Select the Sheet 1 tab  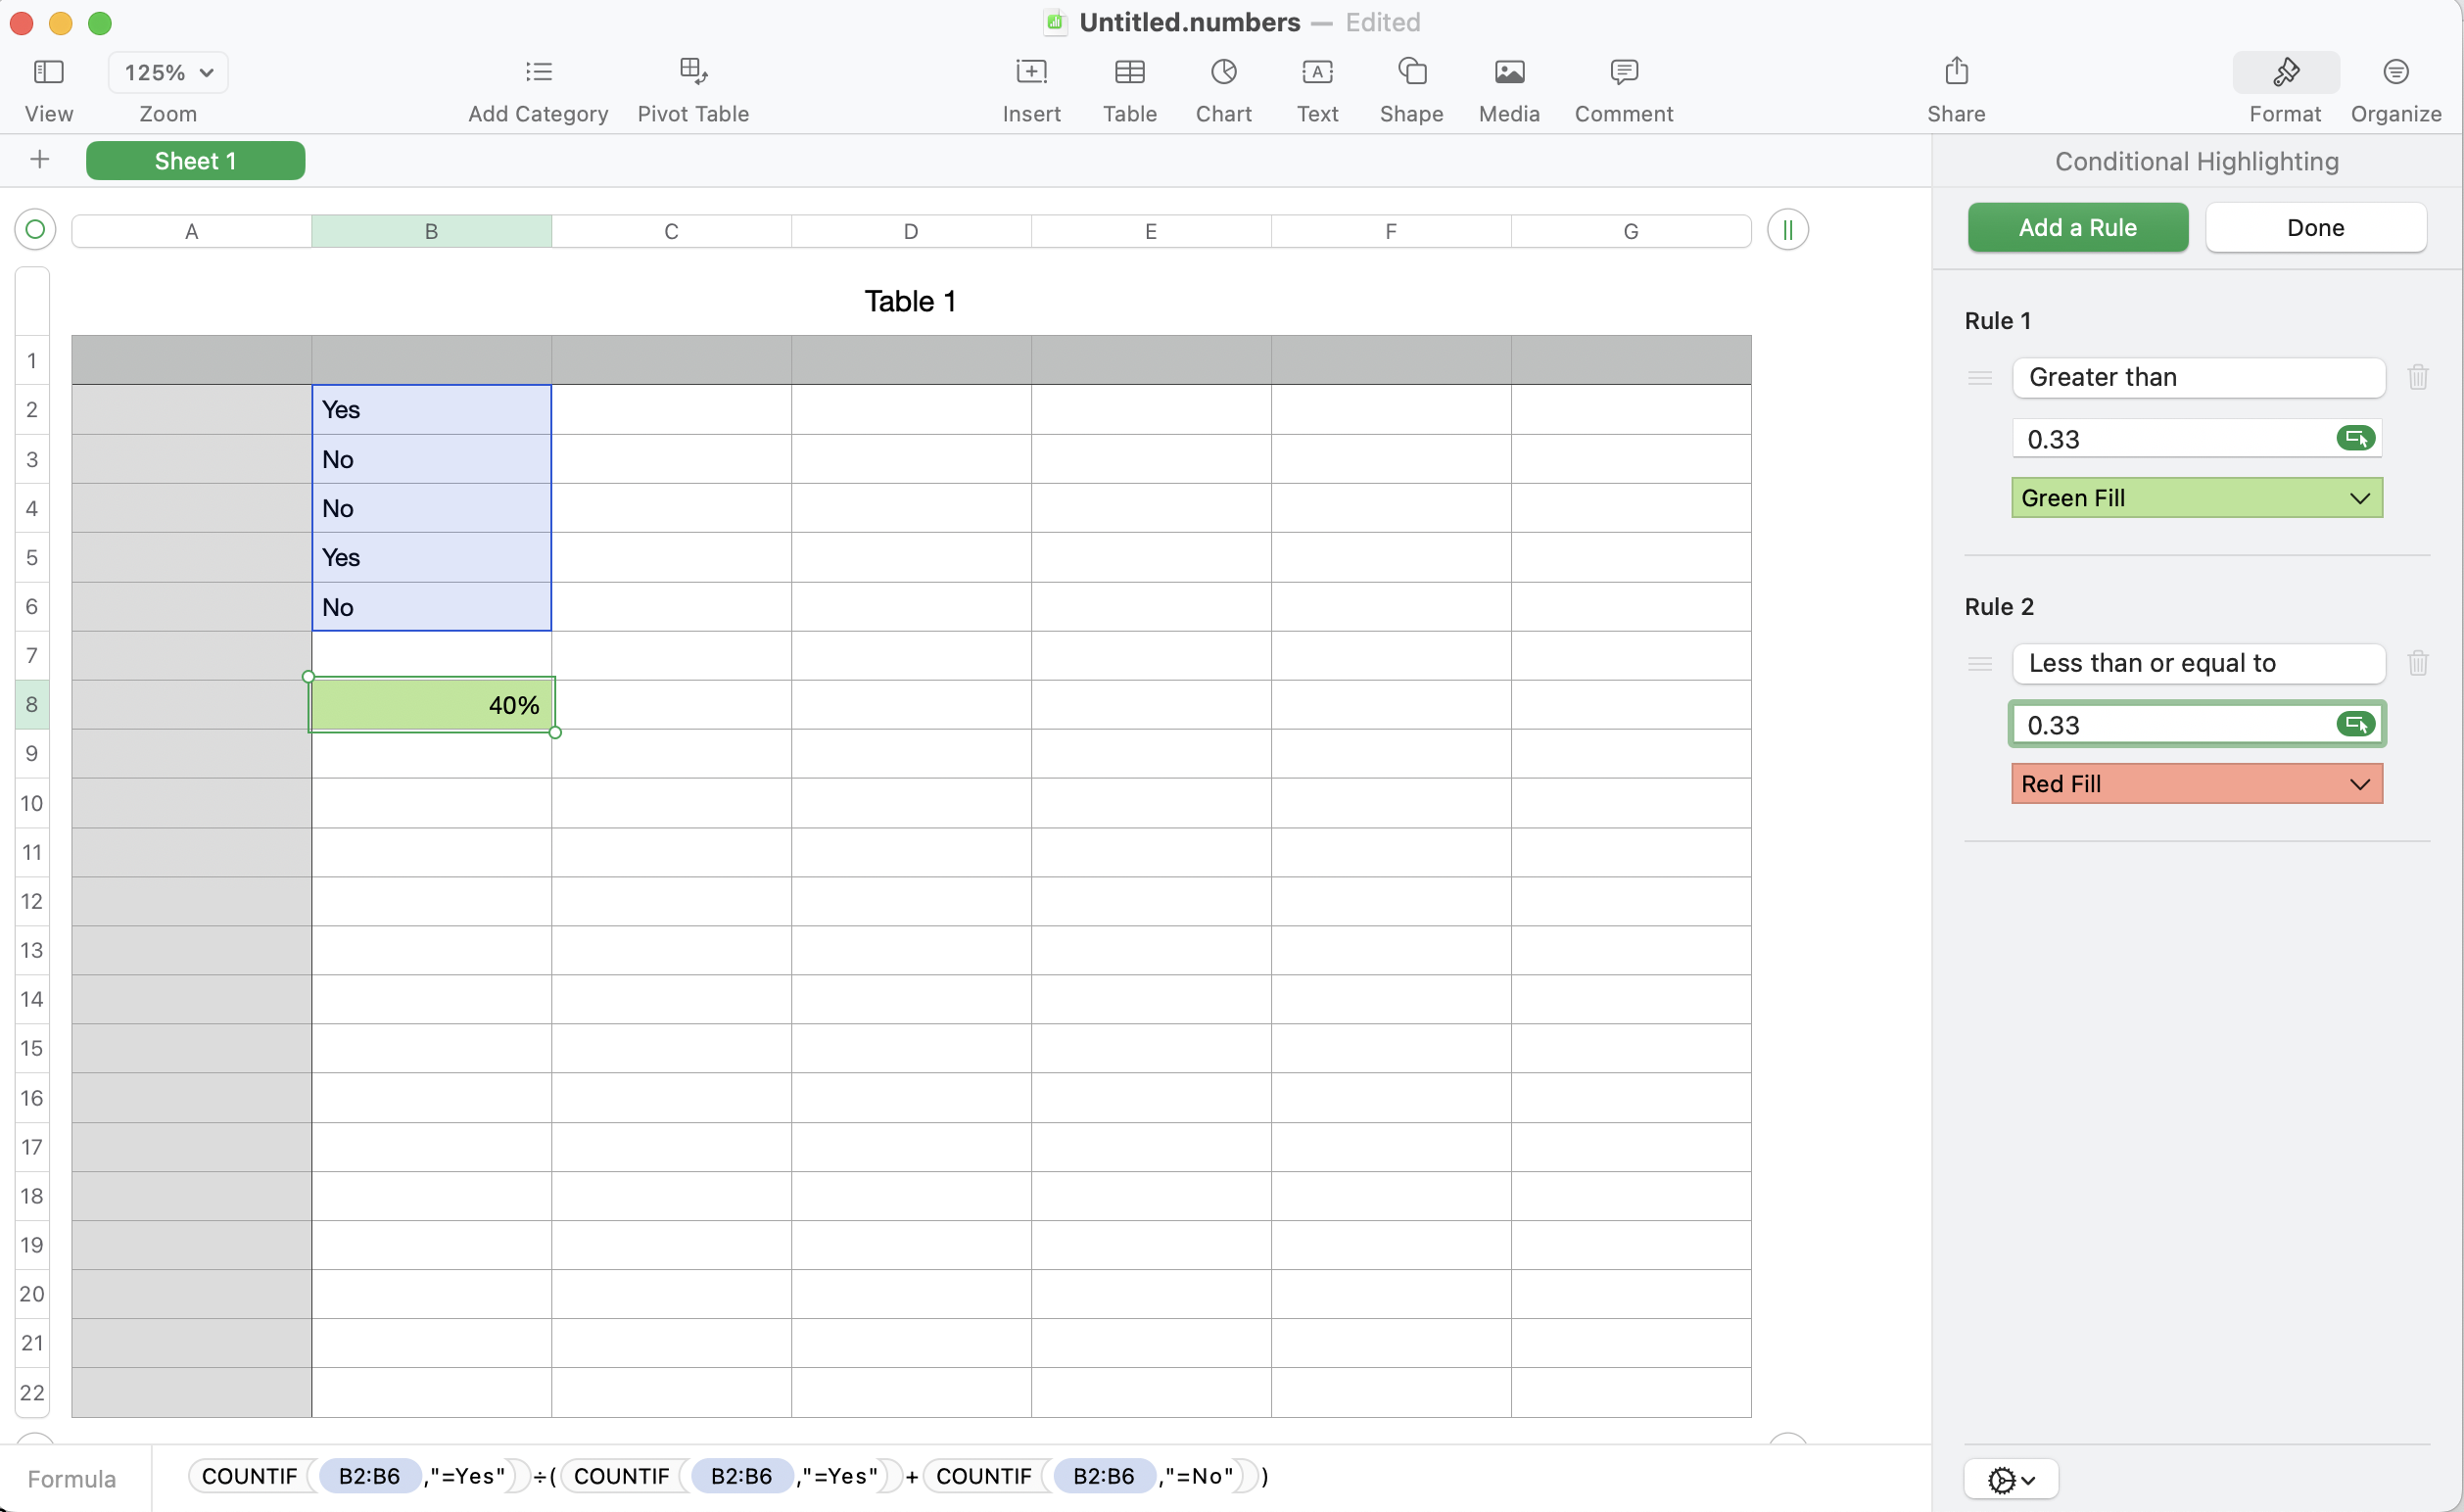[x=195, y=161]
